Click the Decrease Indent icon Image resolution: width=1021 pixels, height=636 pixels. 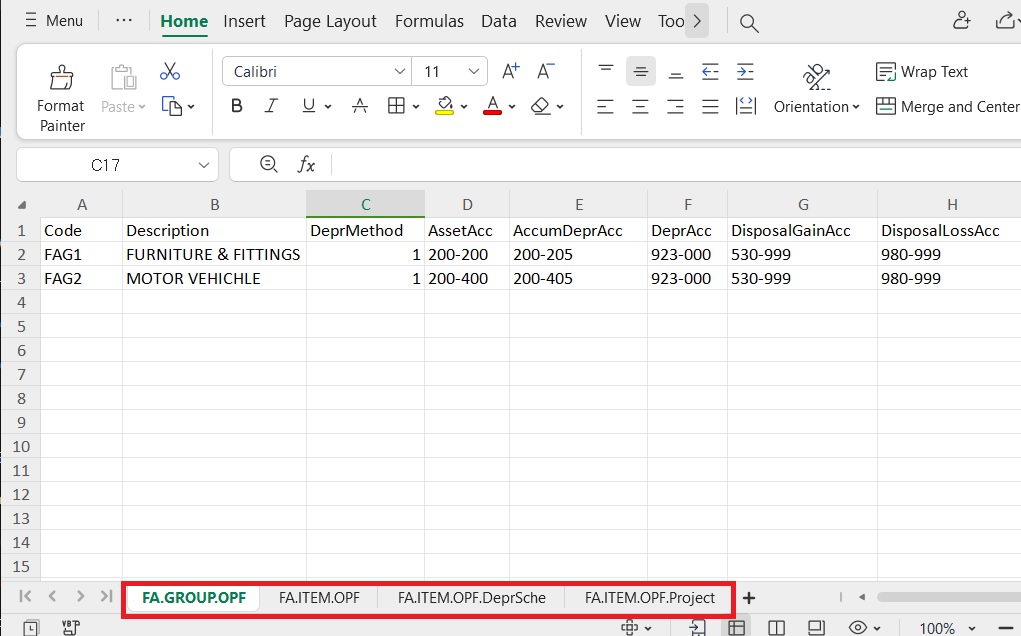(710, 71)
